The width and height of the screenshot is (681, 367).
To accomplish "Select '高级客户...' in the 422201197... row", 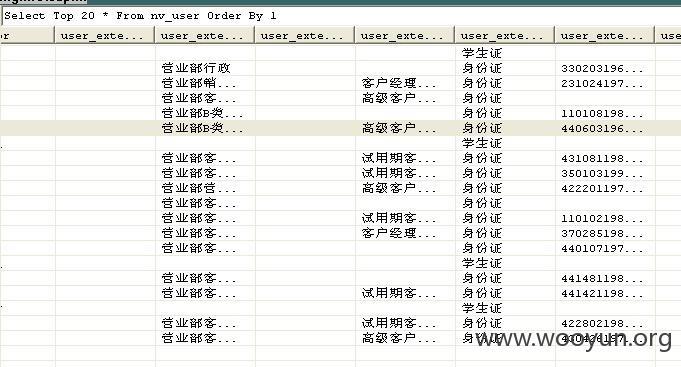I will point(399,188).
